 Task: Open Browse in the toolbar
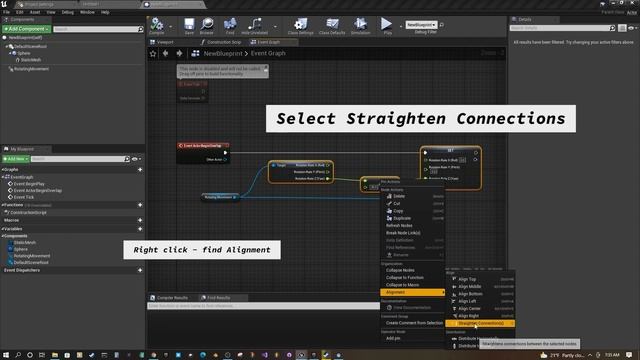(207, 26)
